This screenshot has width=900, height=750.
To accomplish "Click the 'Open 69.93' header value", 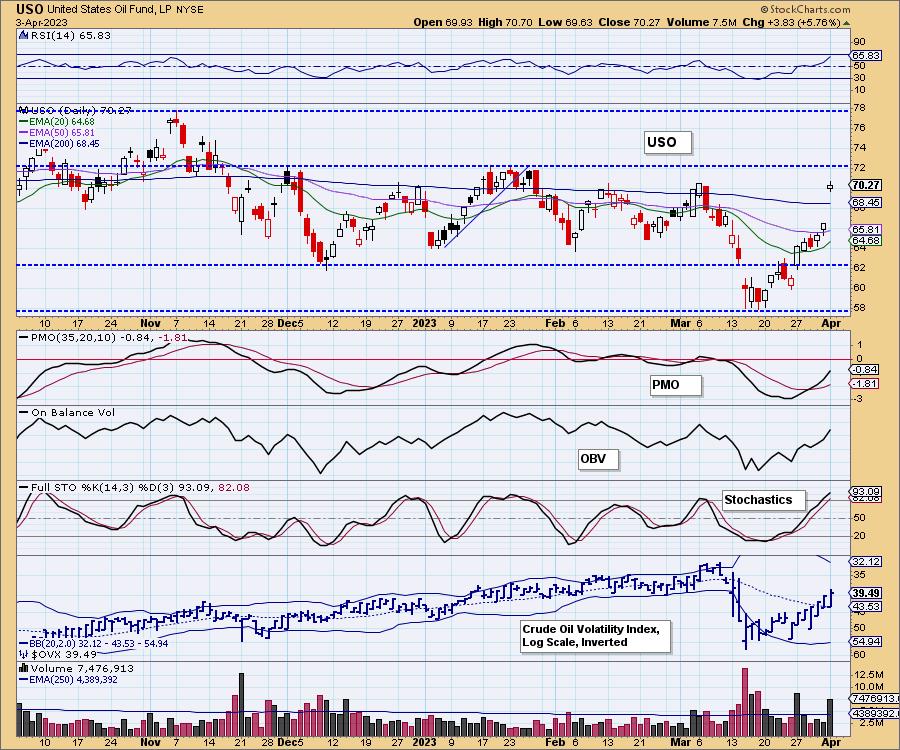I will (443, 22).
